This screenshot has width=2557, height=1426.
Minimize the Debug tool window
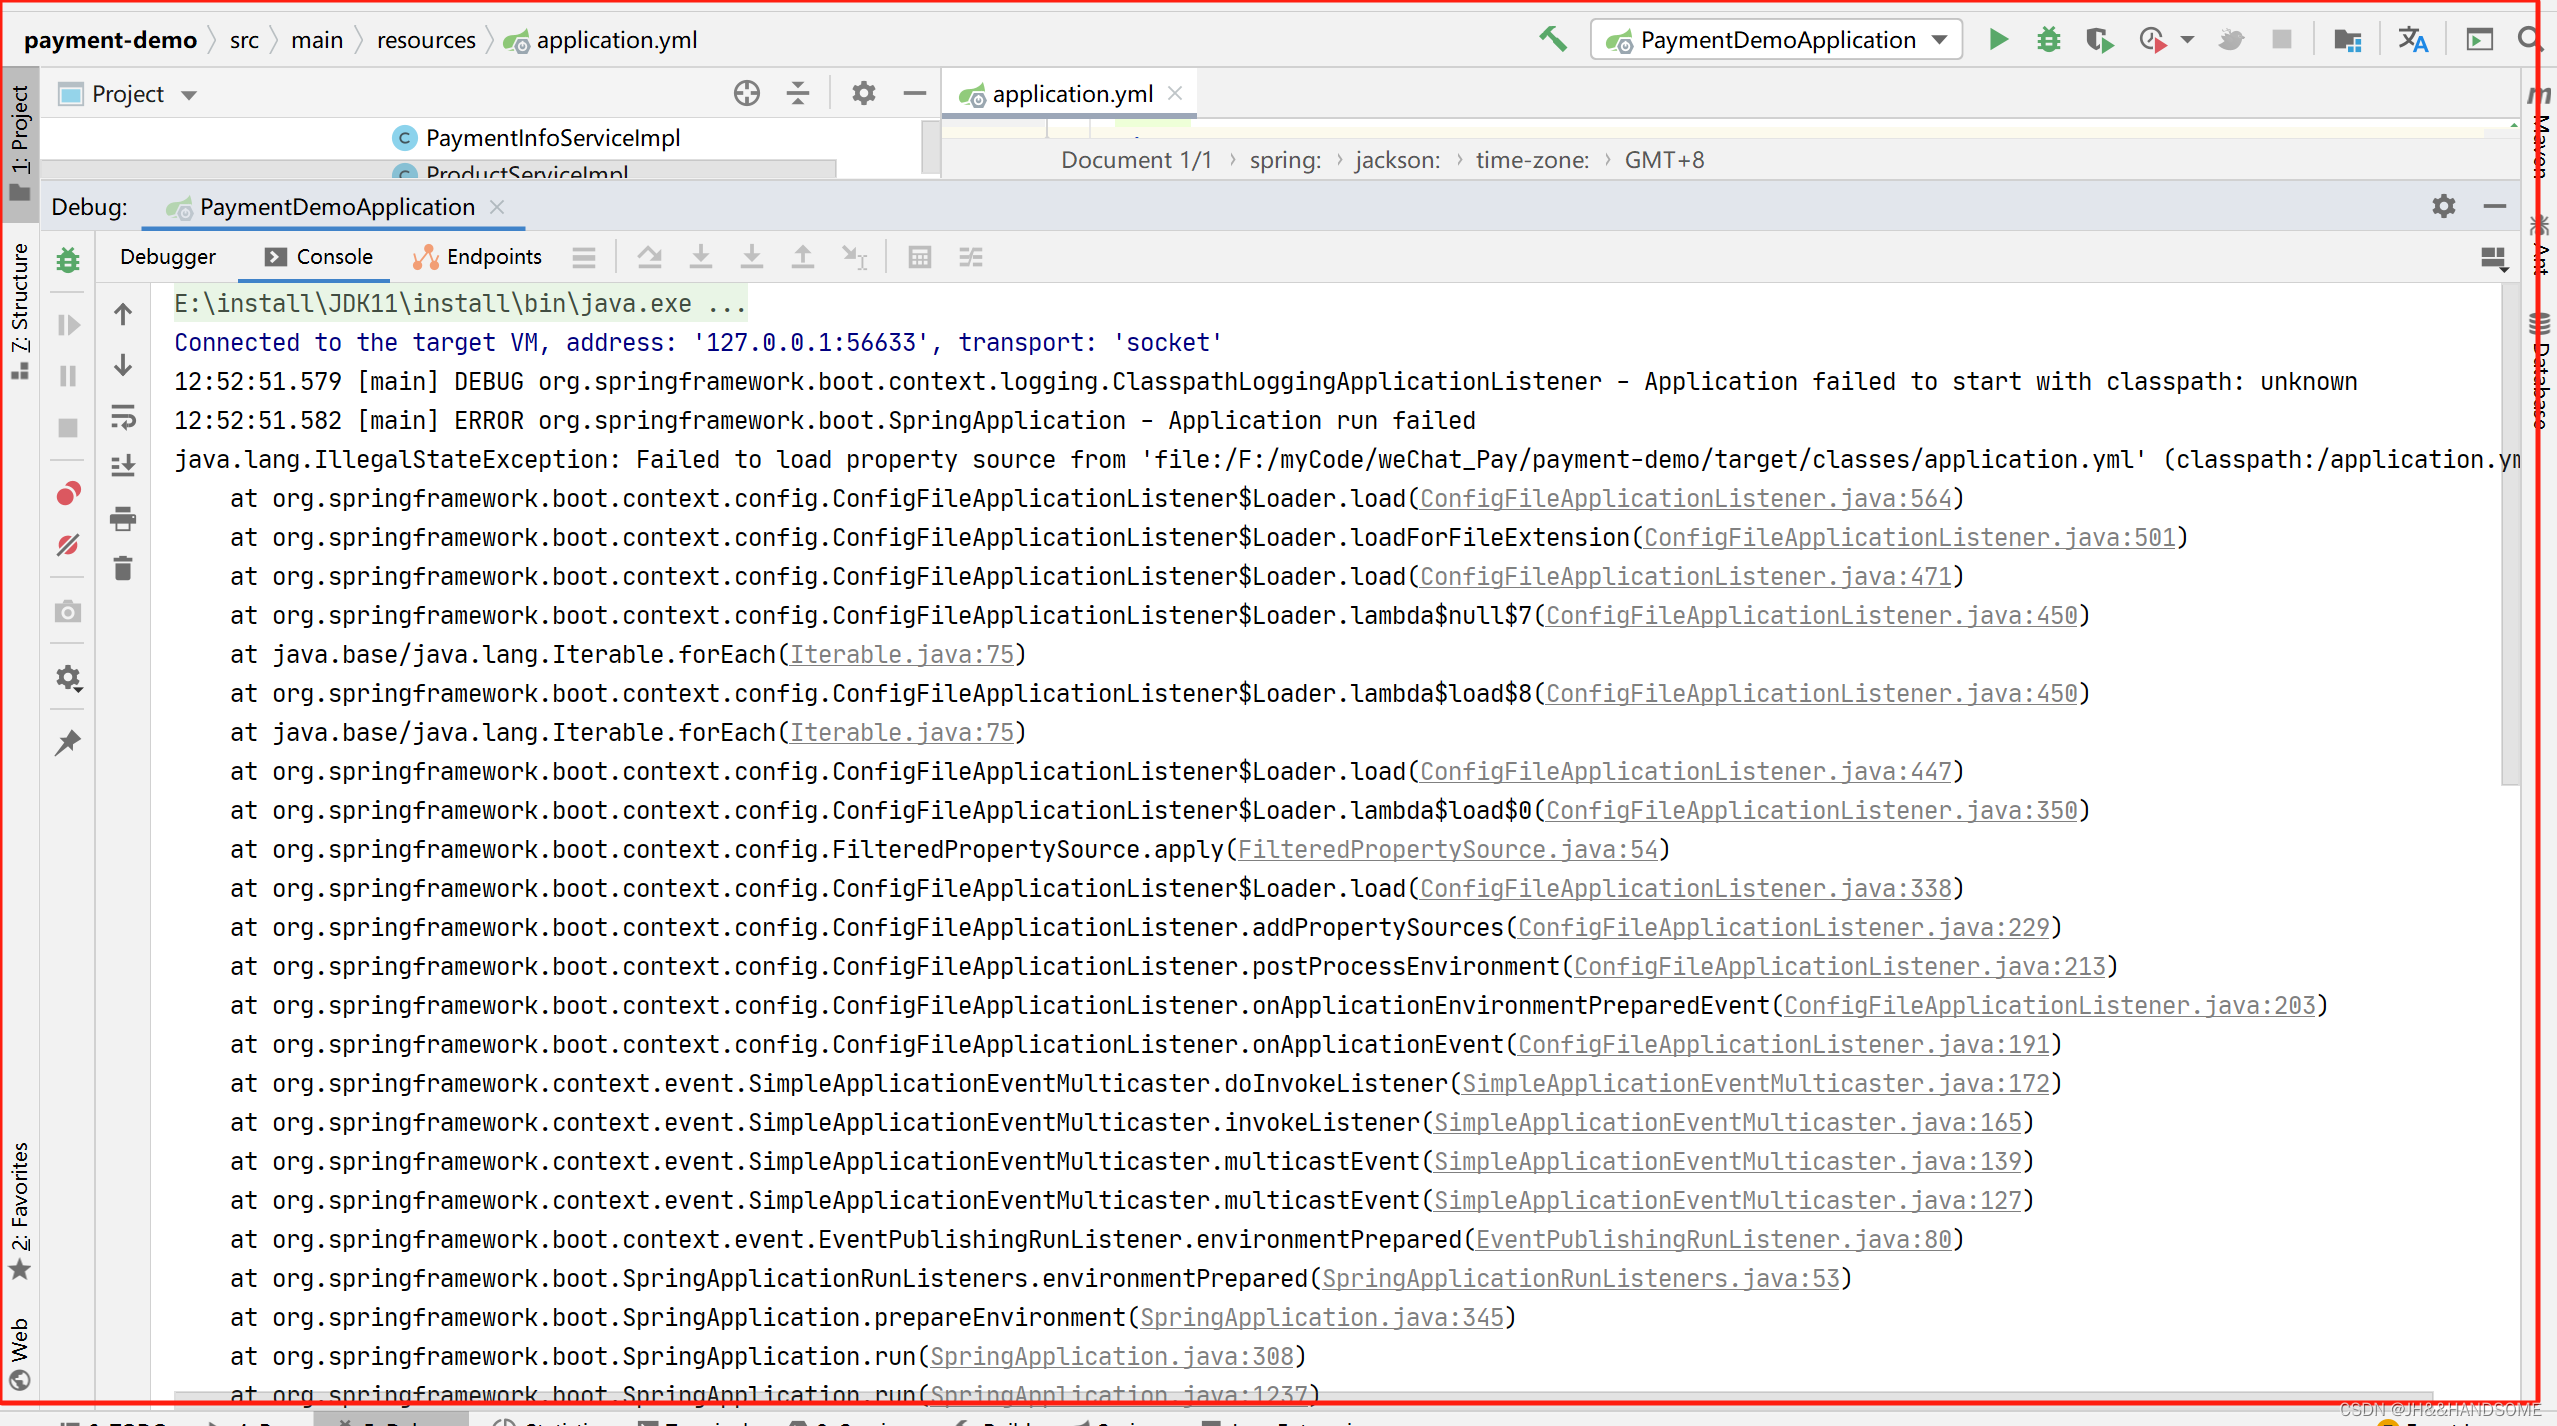click(x=2495, y=206)
